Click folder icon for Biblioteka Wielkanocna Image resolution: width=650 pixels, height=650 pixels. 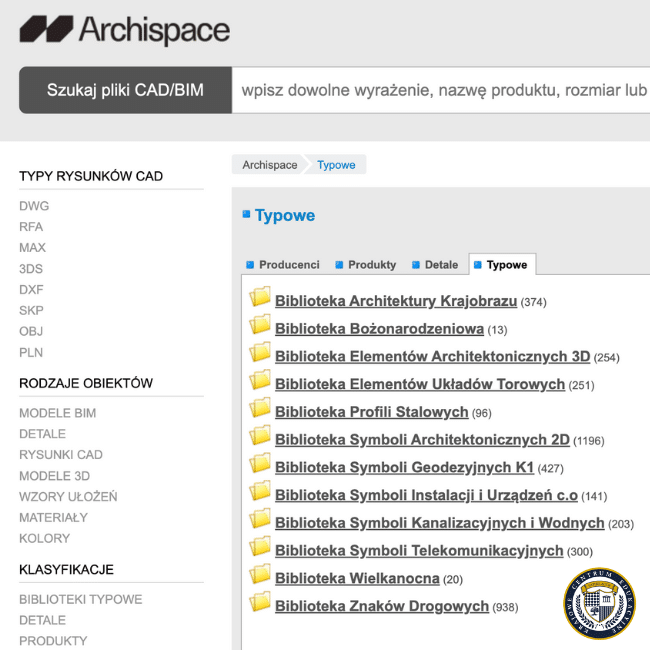point(260,574)
